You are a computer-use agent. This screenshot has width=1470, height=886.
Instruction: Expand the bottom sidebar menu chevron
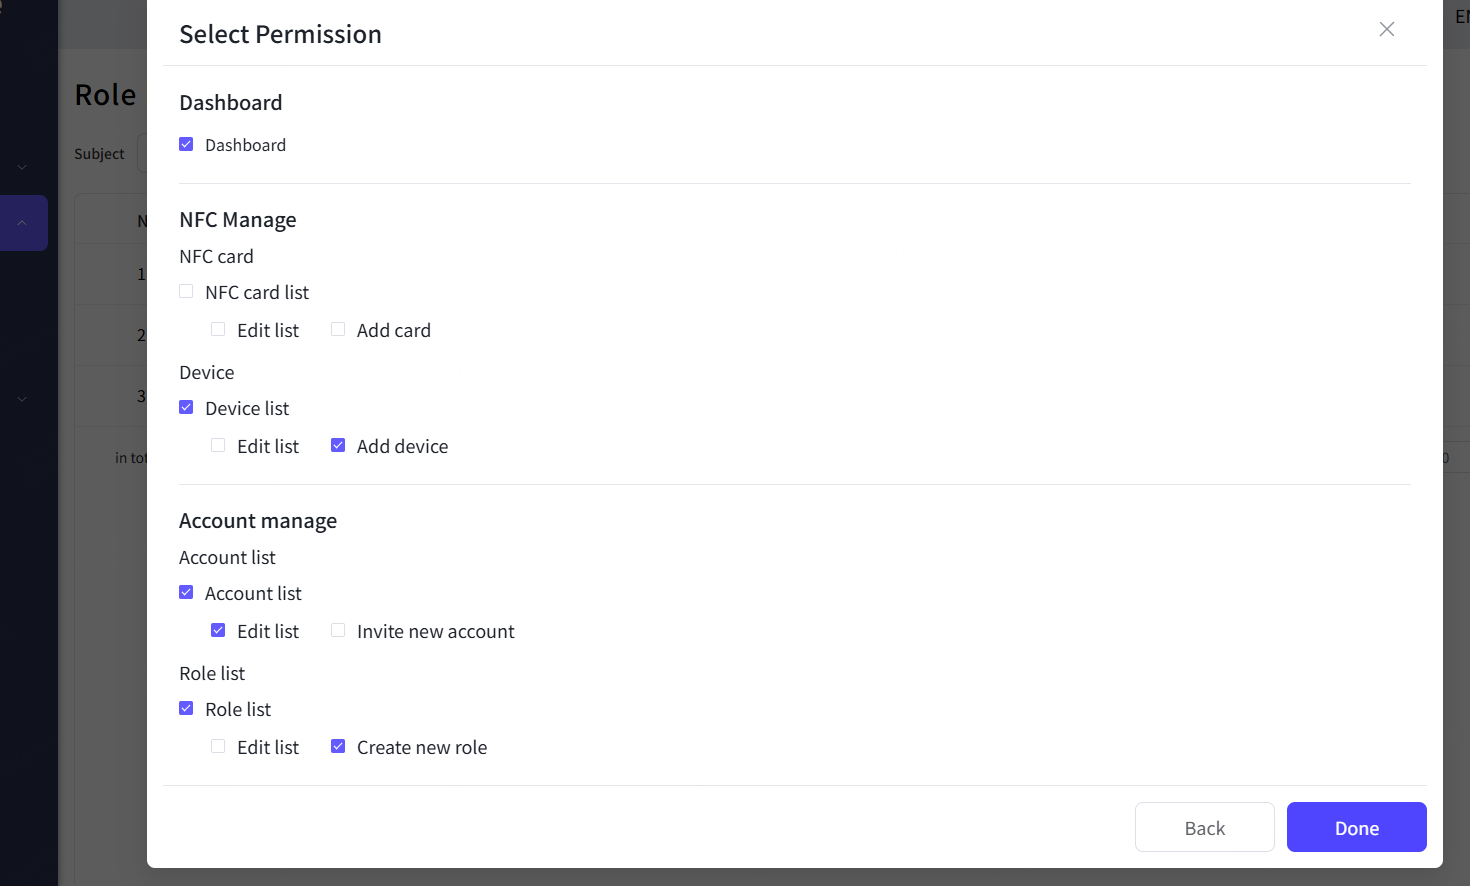[x=22, y=399]
